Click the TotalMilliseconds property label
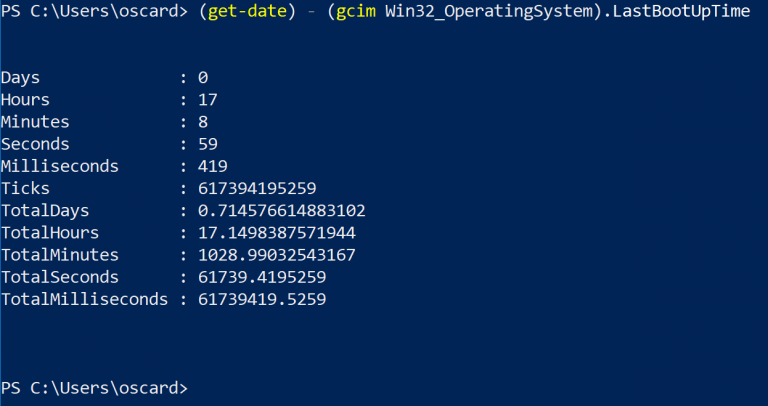 pos(84,300)
